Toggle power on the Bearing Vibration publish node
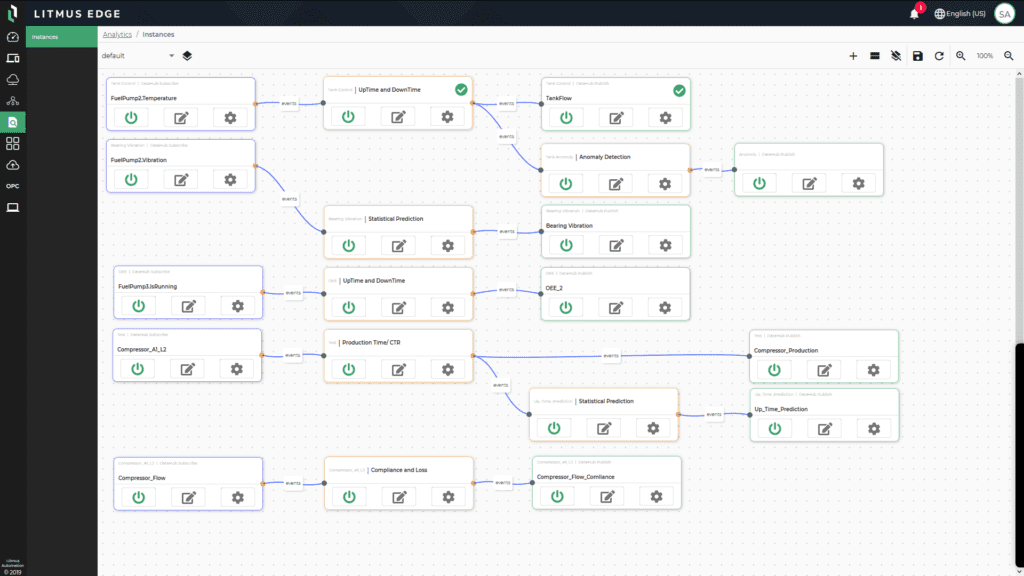This screenshot has width=1024, height=576. click(566, 245)
